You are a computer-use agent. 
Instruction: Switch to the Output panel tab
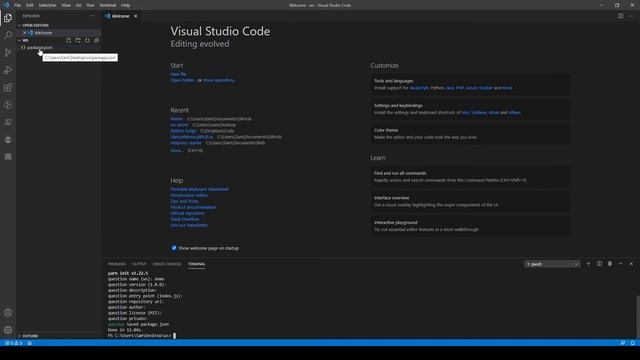[x=139, y=264]
